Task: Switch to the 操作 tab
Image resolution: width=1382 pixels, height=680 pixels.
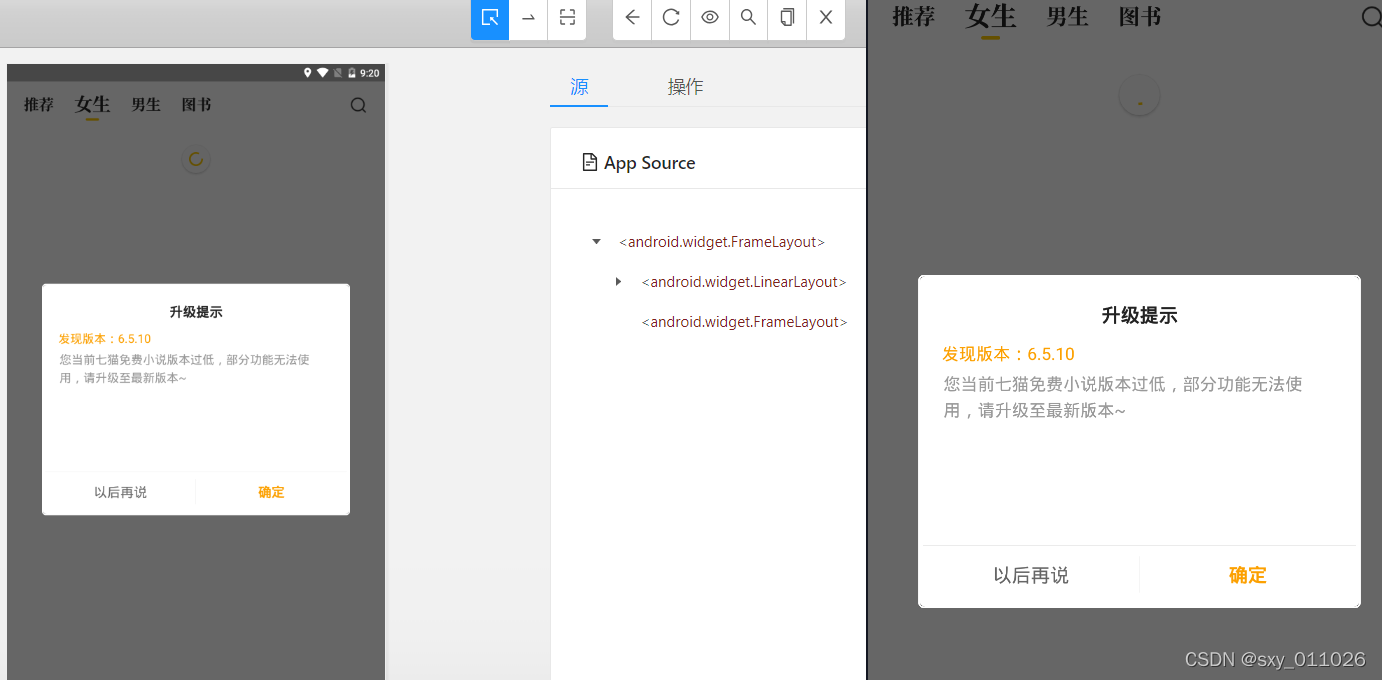Action: (685, 87)
